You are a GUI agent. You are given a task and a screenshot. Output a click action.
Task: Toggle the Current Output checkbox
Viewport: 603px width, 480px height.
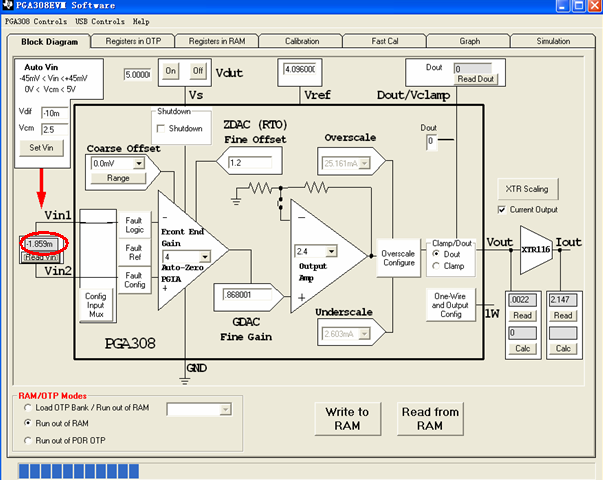501,210
